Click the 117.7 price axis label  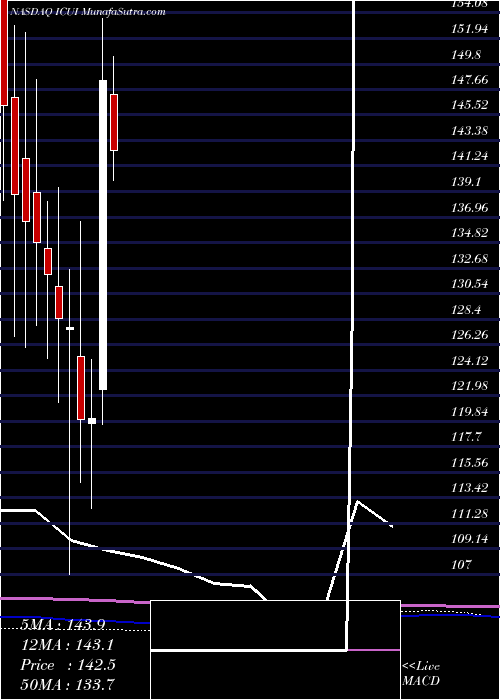coord(466,437)
